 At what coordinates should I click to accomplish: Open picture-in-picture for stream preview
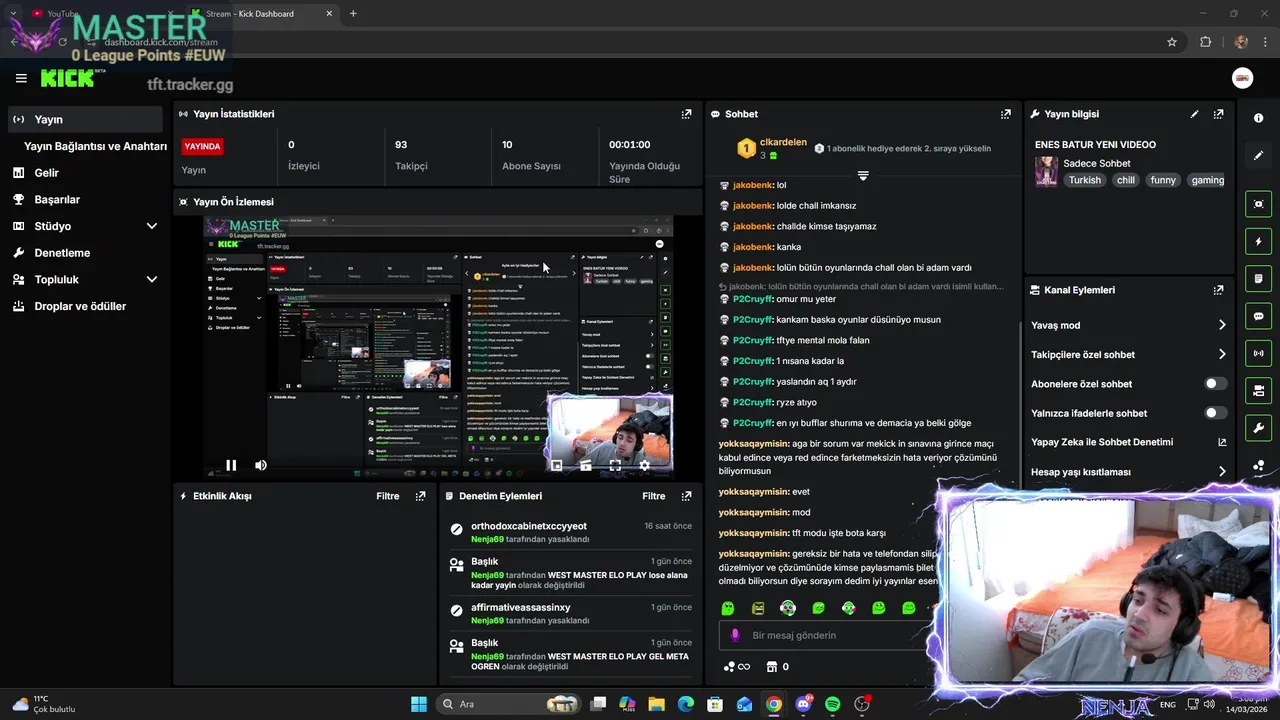point(557,465)
